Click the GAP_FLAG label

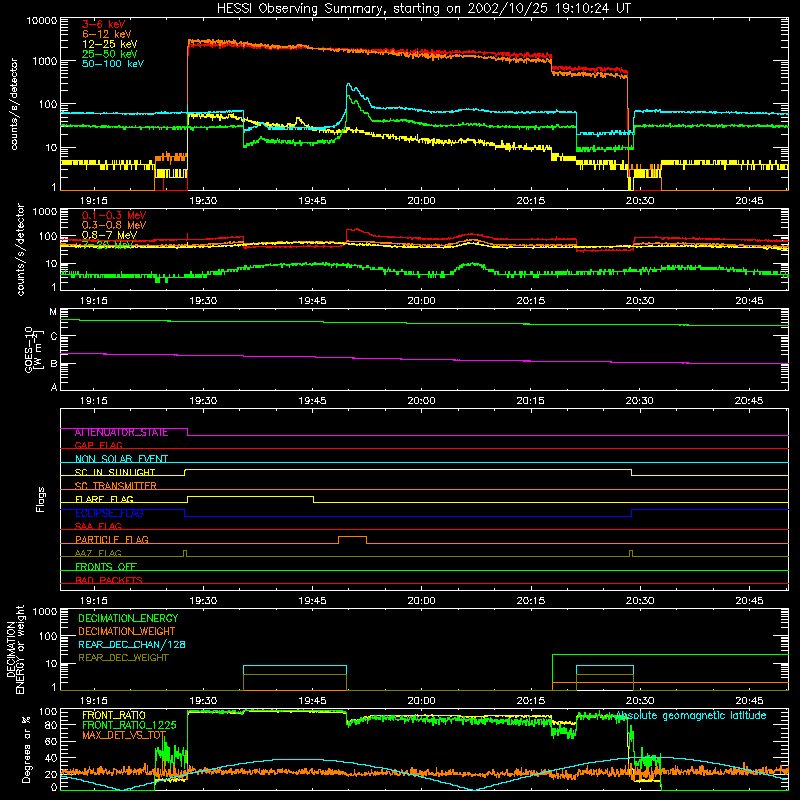pyautogui.click(x=98, y=445)
